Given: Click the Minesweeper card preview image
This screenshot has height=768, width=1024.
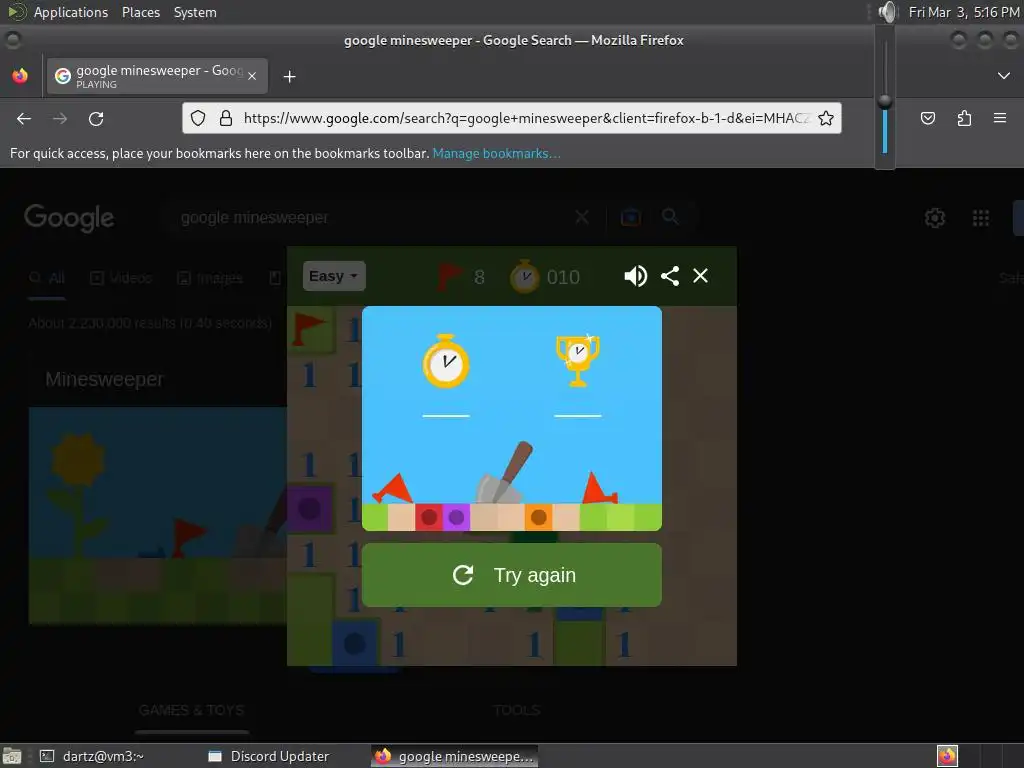Looking at the screenshot, I should (x=157, y=515).
